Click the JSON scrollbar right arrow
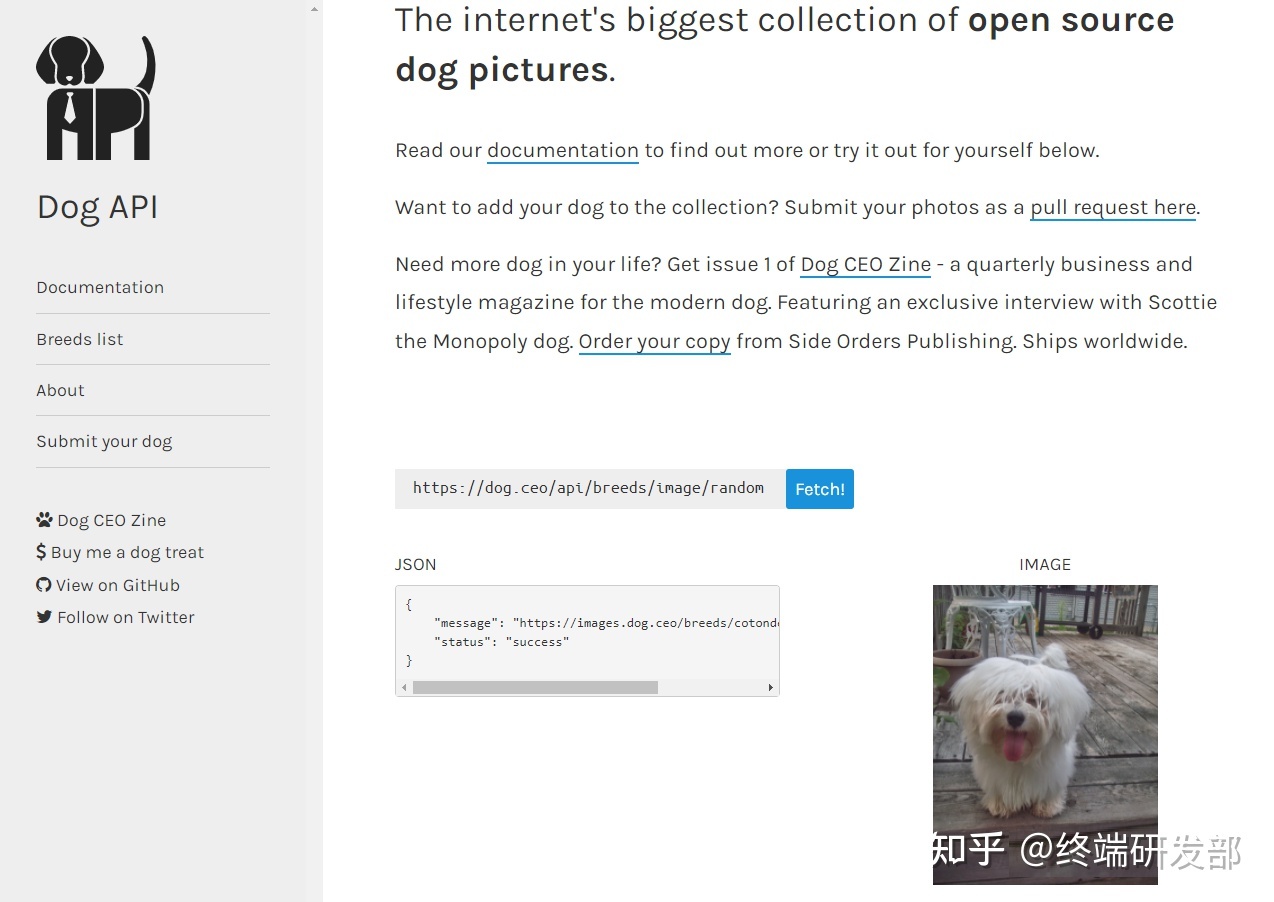1274x902 pixels. (x=770, y=687)
